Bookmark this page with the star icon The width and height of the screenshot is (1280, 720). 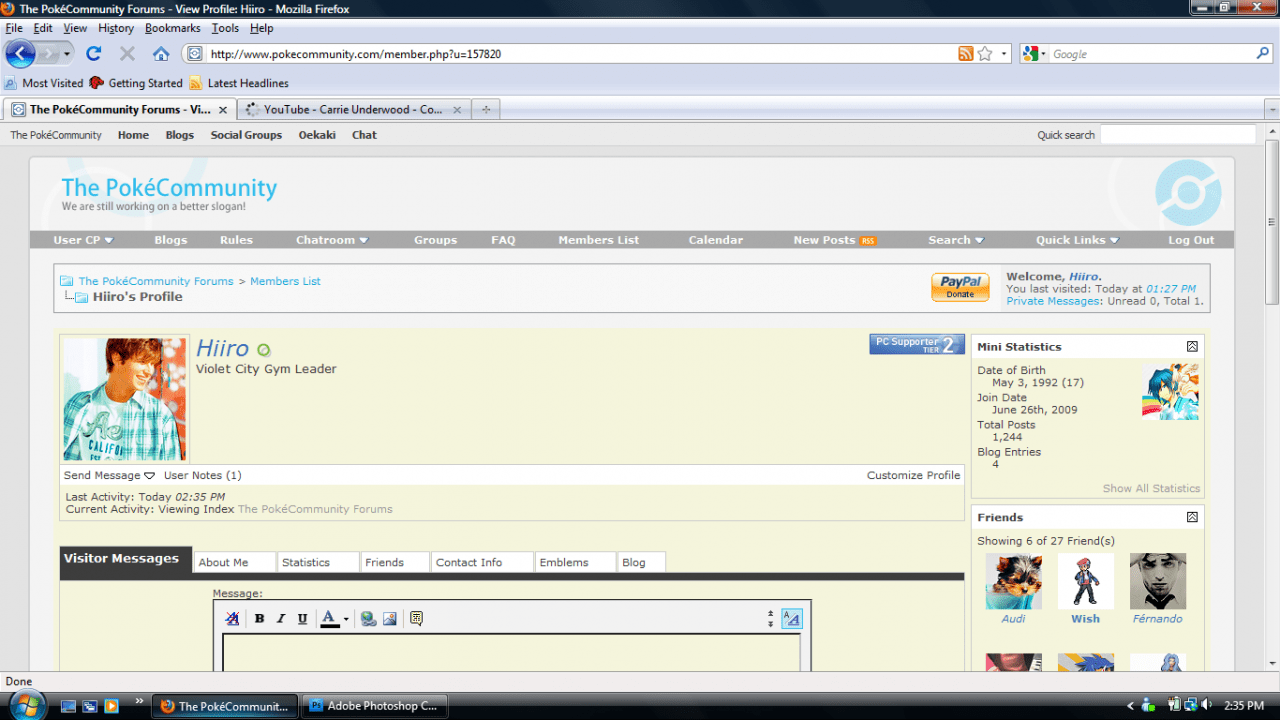pos(985,54)
